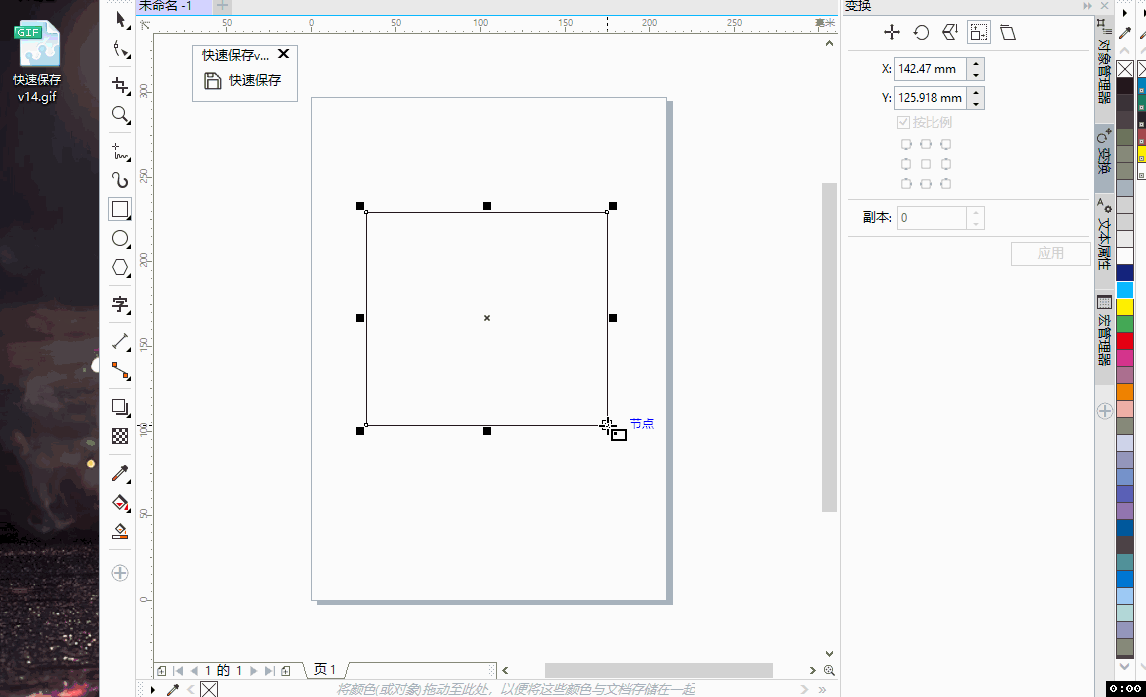This screenshot has height=697, width=1146.
Task: Activate the Zoom magnifier tool
Action: tap(121, 115)
